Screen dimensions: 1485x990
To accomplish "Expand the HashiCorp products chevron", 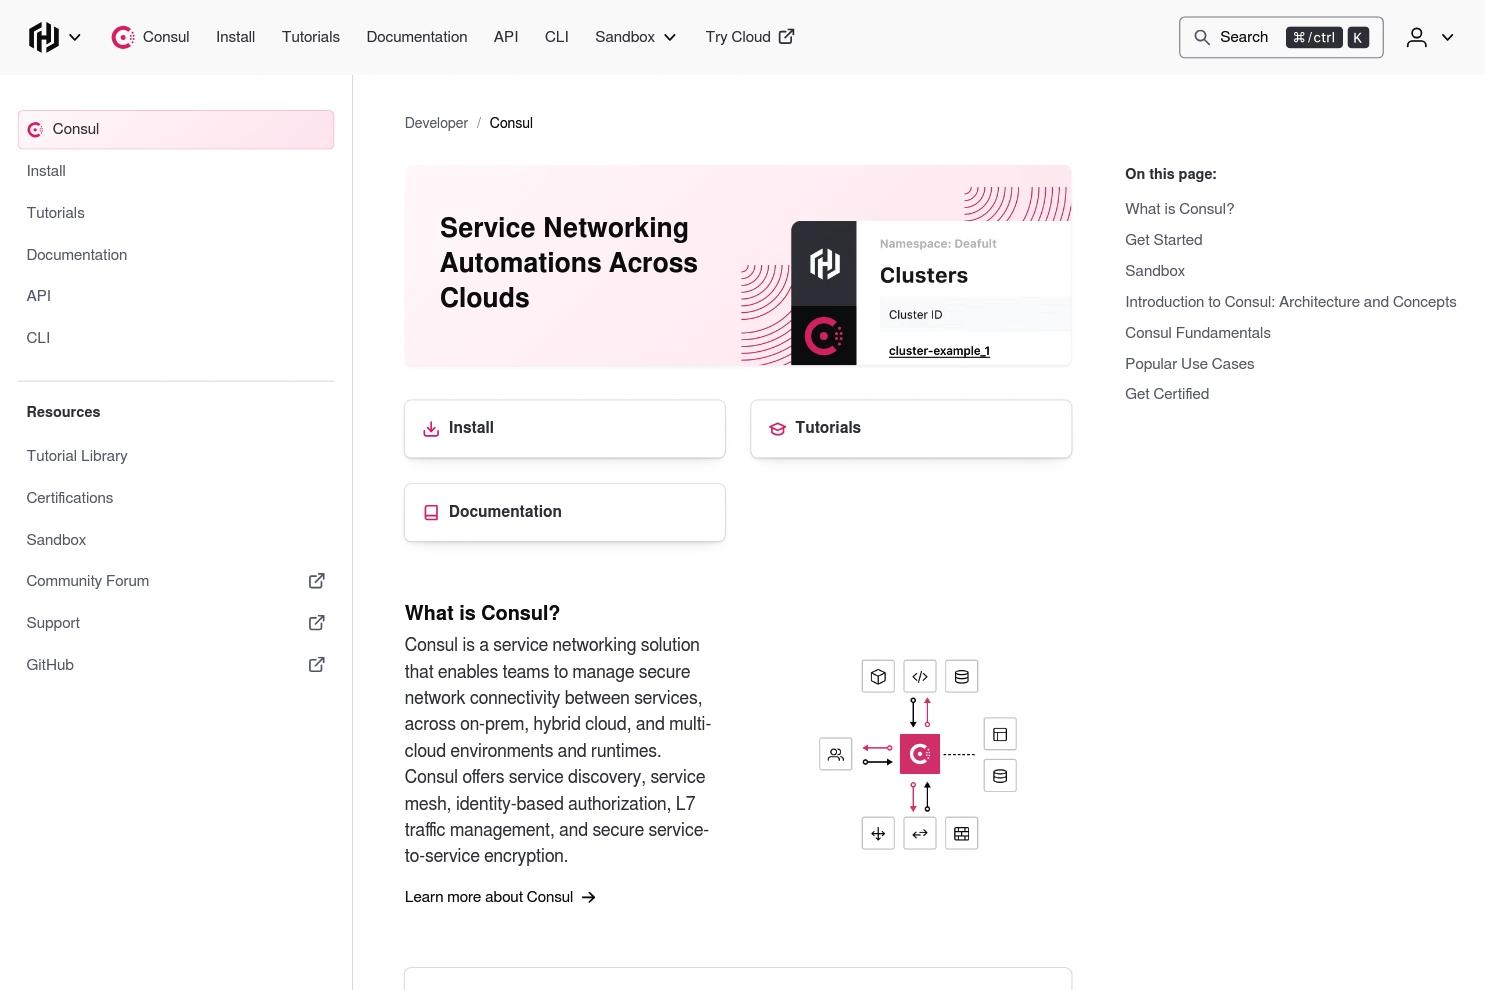I will coord(75,38).
